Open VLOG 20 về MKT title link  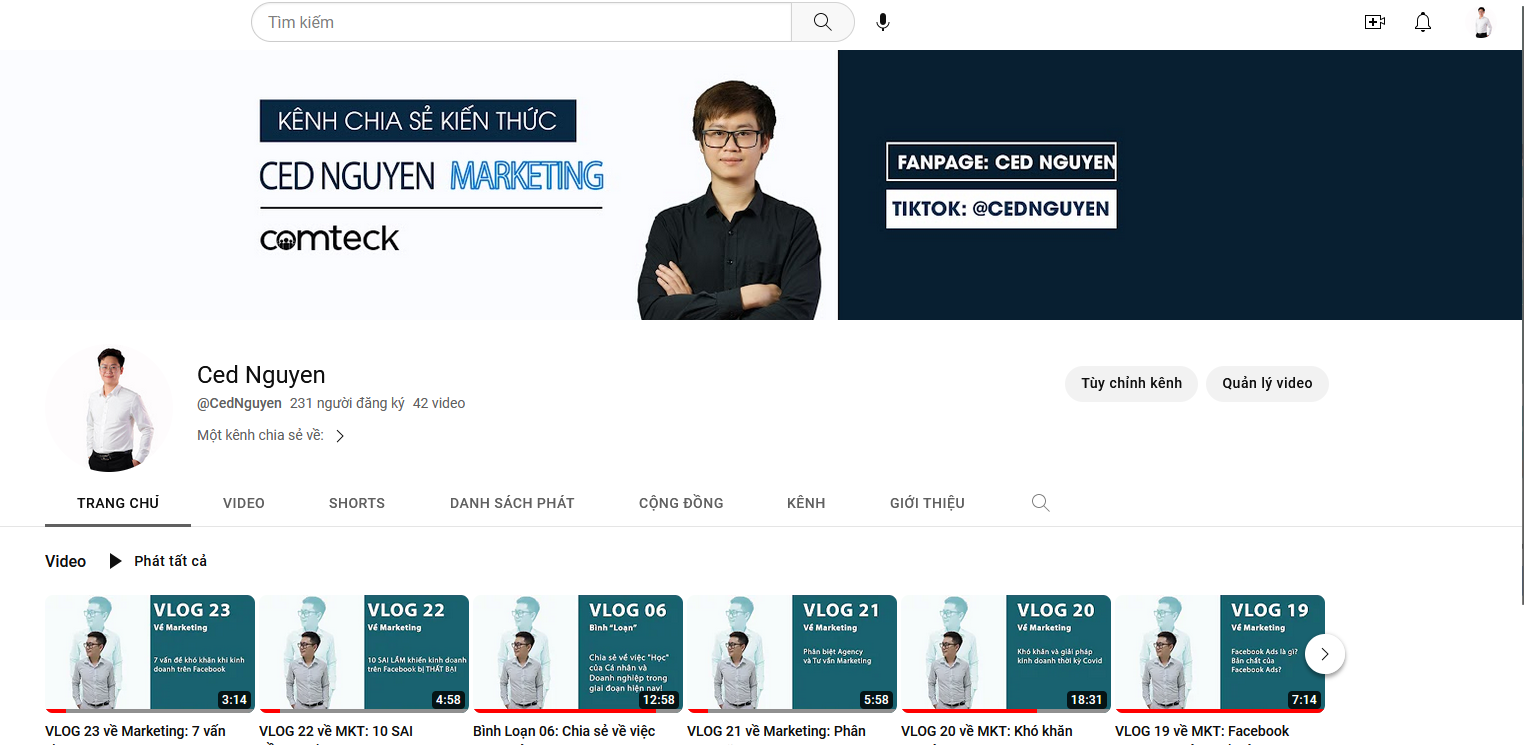(x=986, y=731)
